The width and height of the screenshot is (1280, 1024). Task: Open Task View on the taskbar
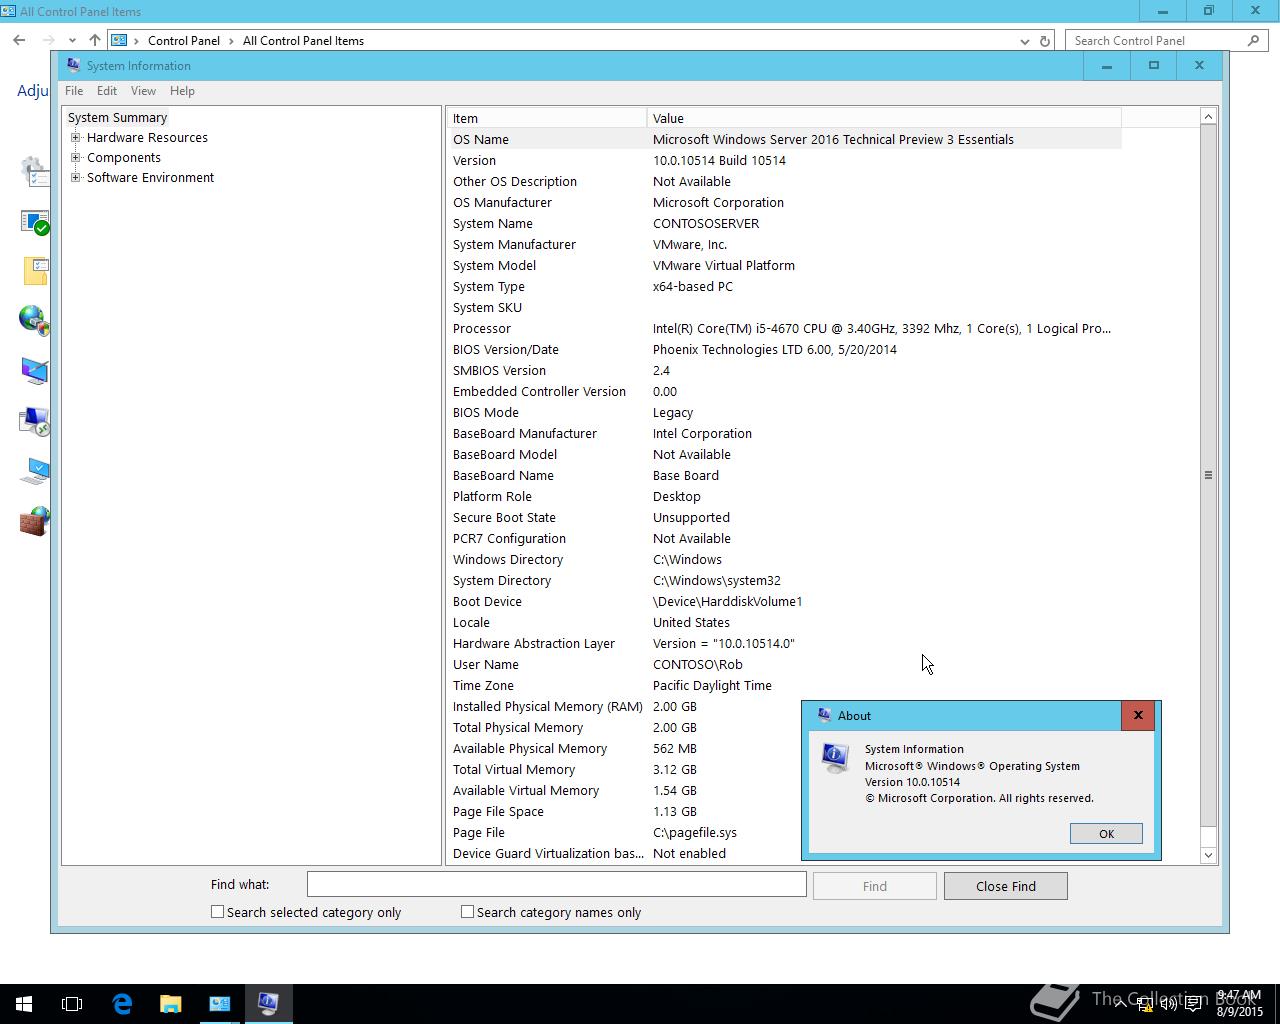tap(72, 1004)
